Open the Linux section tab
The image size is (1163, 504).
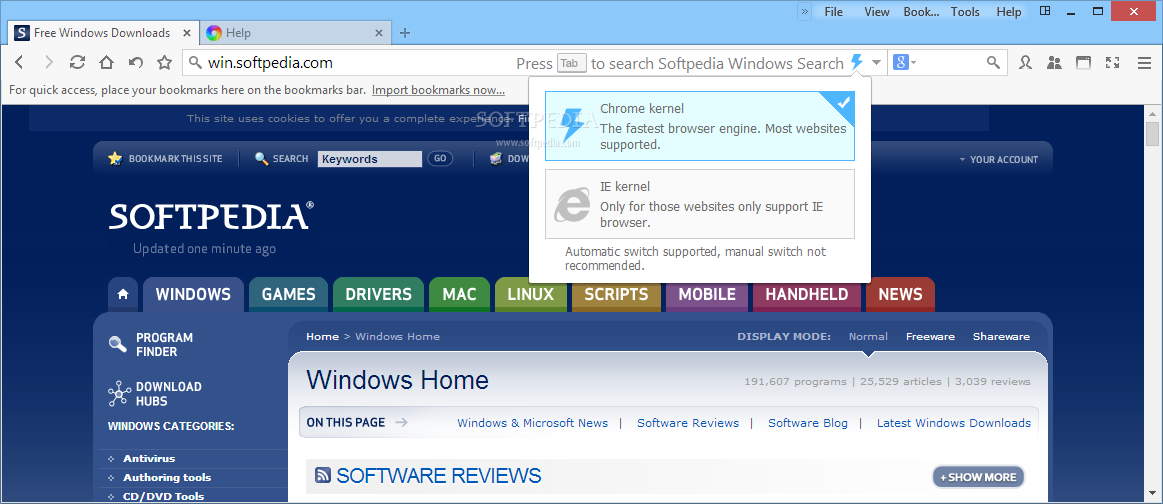click(x=530, y=294)
